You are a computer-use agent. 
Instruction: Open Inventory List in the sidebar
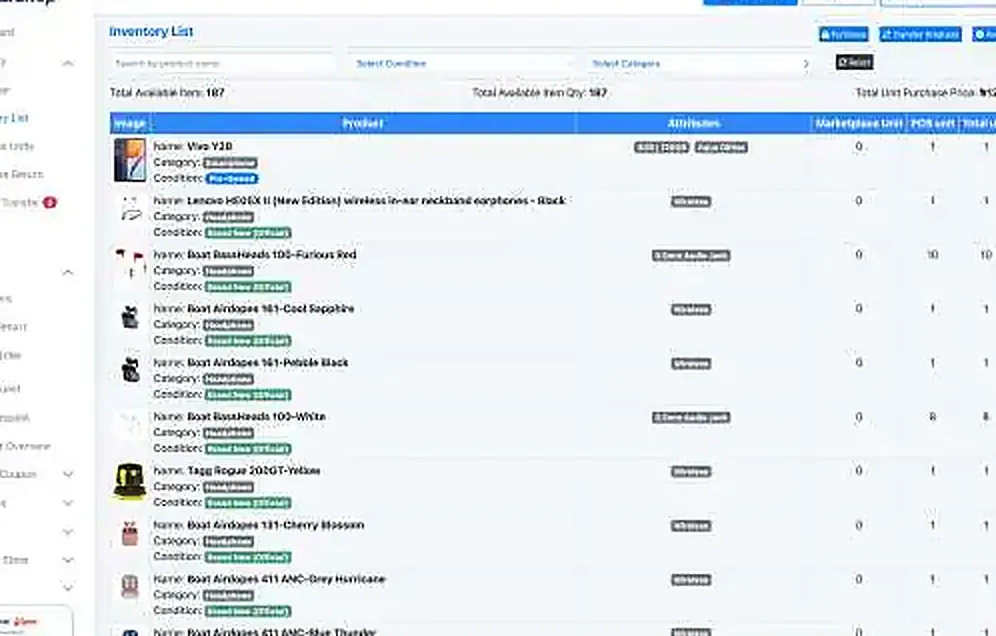[14, 118]
